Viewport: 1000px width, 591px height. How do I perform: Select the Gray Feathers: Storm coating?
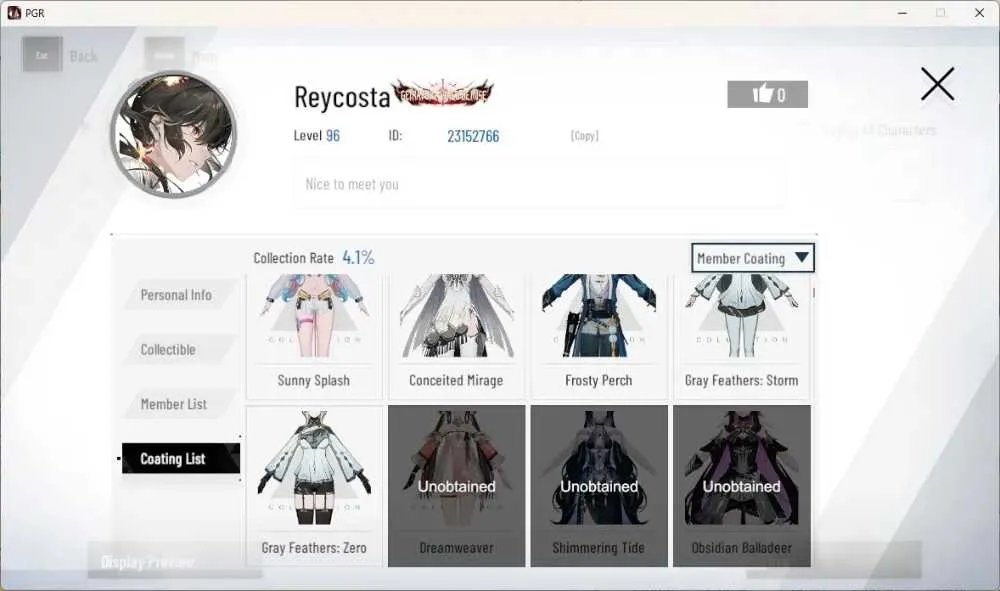tap(742, 336)
